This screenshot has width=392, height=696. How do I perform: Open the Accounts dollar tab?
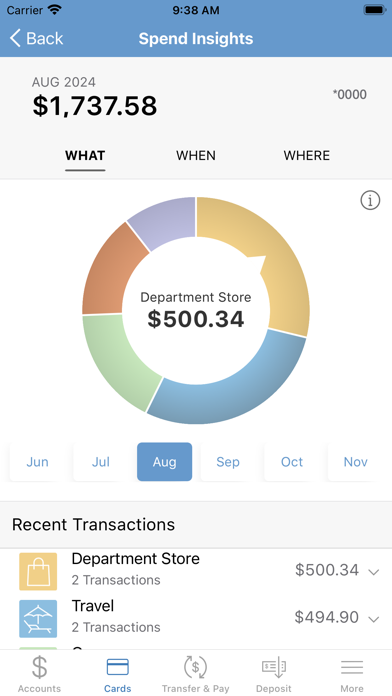coord(40,674)
